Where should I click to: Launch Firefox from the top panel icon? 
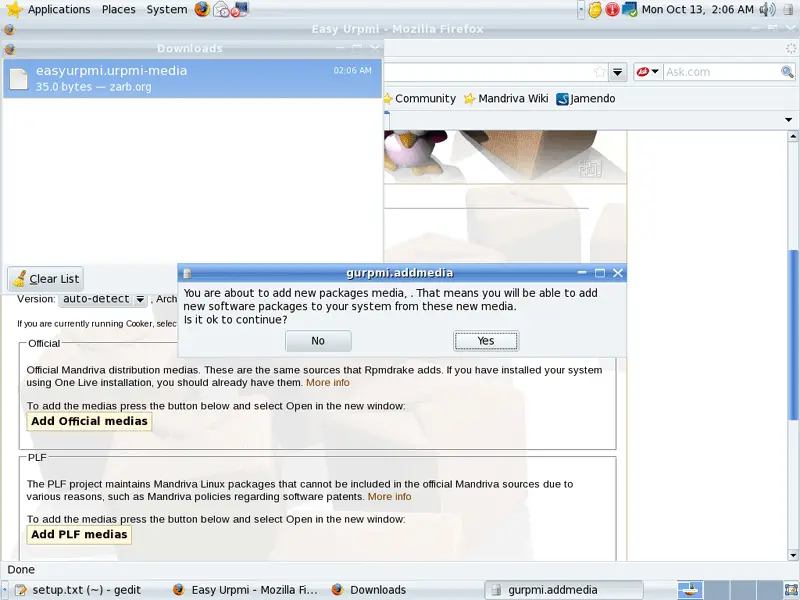[202, 9]
